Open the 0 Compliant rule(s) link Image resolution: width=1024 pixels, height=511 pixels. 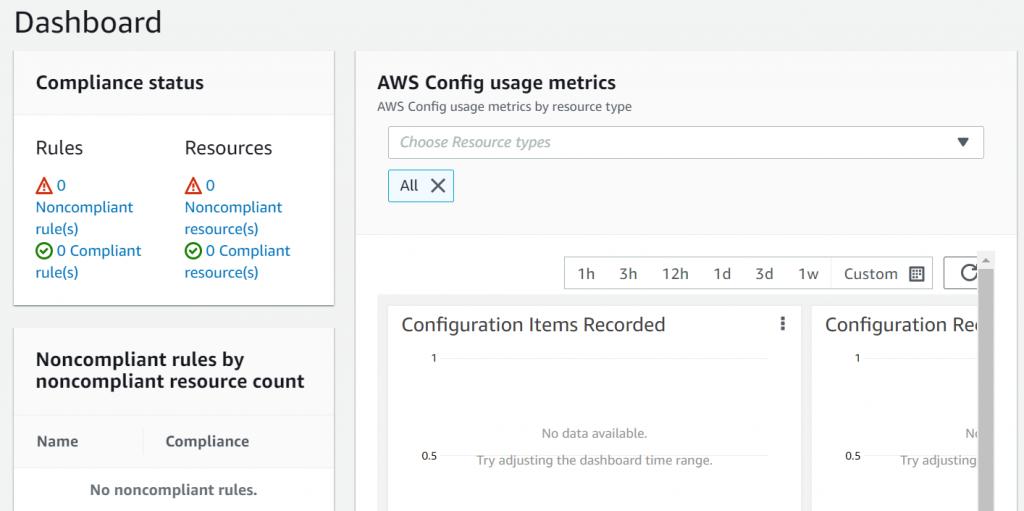(x=89, y=261)
